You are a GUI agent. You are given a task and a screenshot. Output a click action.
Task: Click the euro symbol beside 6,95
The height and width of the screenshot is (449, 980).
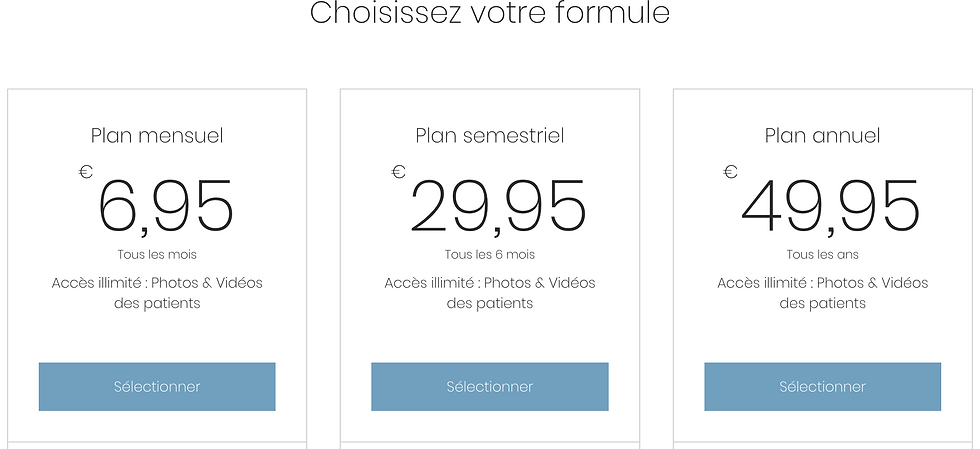tap(86, 172)
